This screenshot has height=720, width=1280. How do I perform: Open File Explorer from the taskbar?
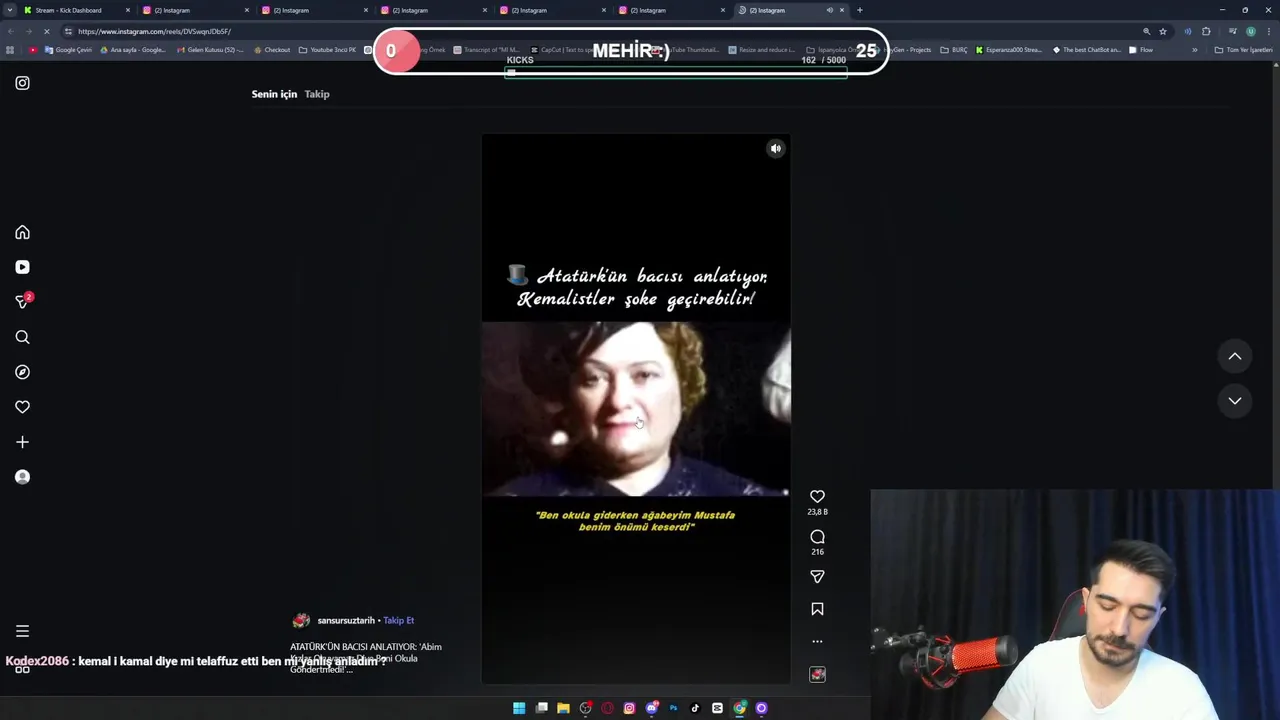pos(563,708)
